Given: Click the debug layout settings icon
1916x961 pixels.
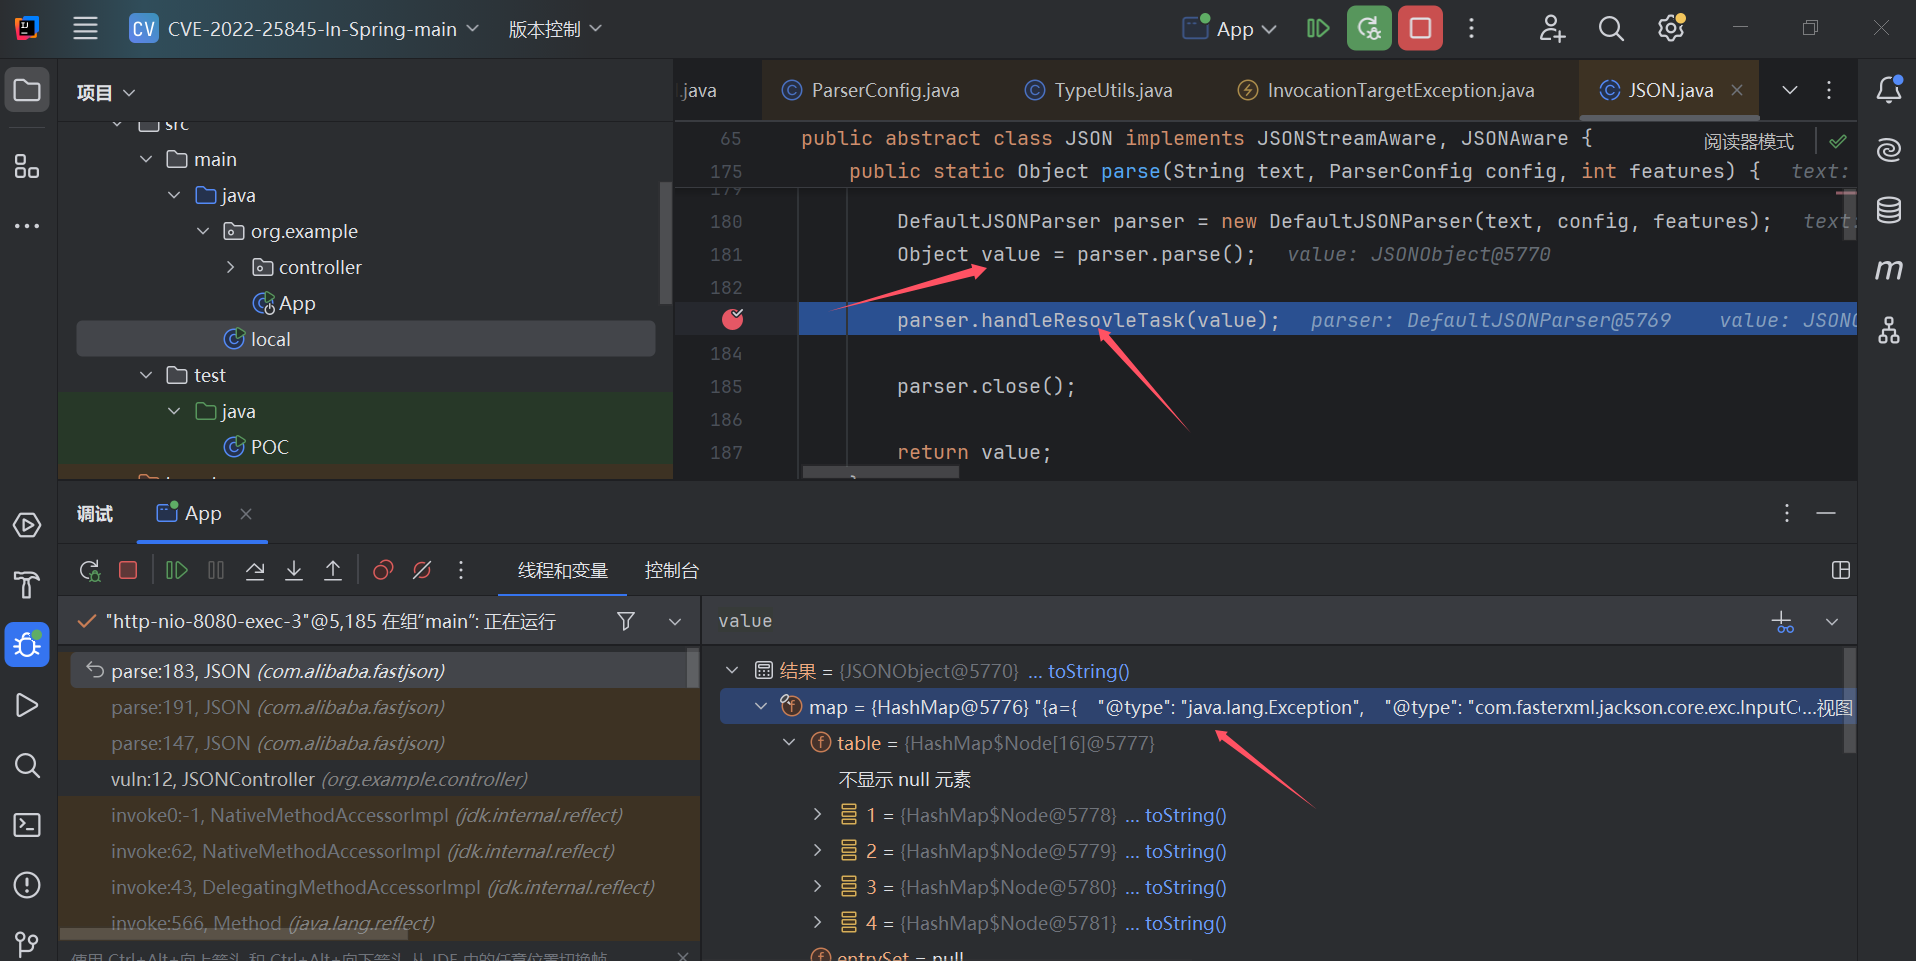Looking at the screenshot, I should (x=1841, y=570).
